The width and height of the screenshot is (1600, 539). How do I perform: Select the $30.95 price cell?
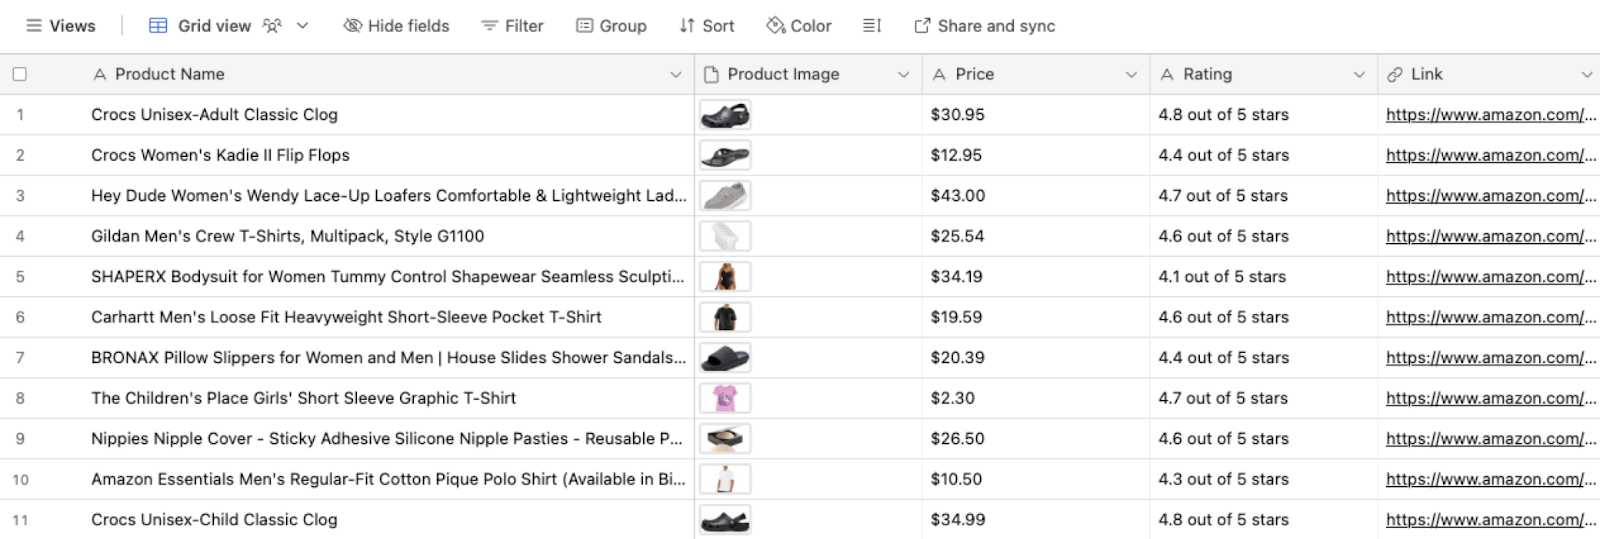(x=1035, y=115)
